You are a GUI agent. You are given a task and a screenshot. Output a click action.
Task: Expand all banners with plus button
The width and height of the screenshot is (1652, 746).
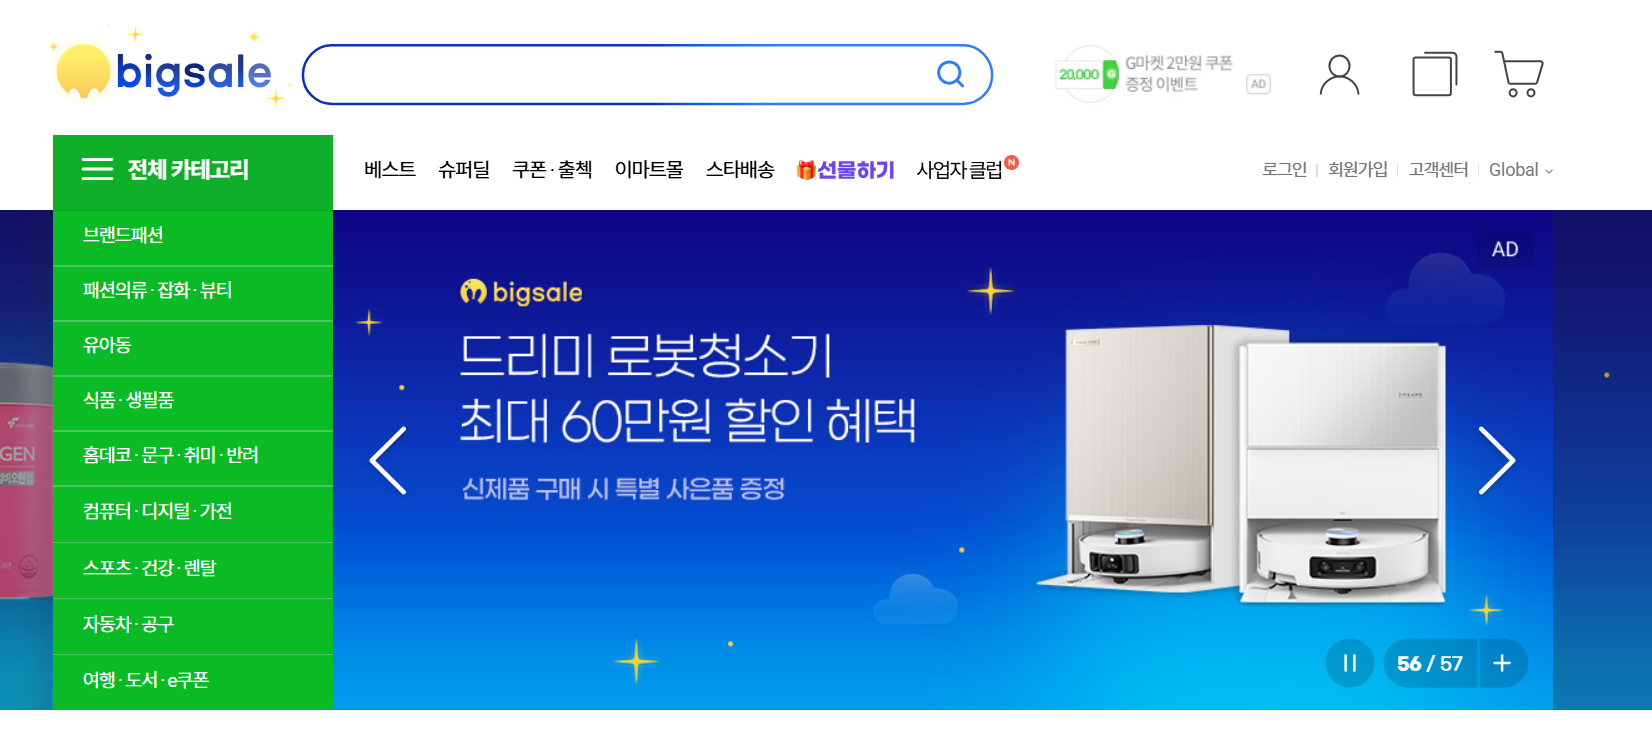(1502, 663)
